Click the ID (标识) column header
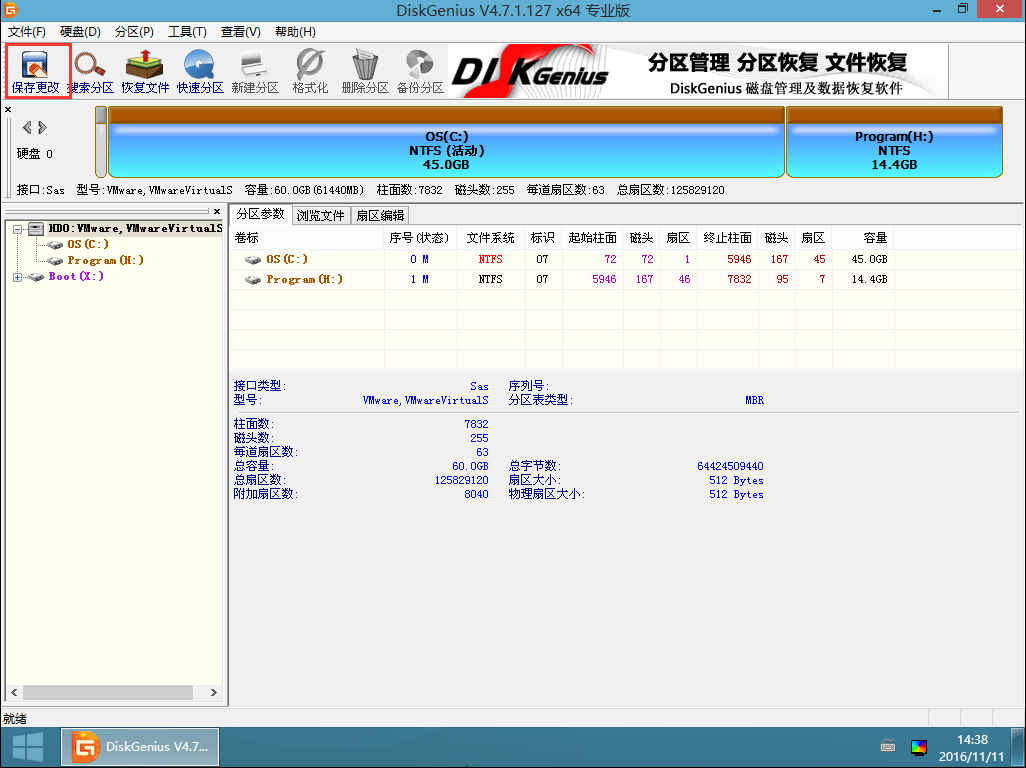 click(x=543, y=238)
